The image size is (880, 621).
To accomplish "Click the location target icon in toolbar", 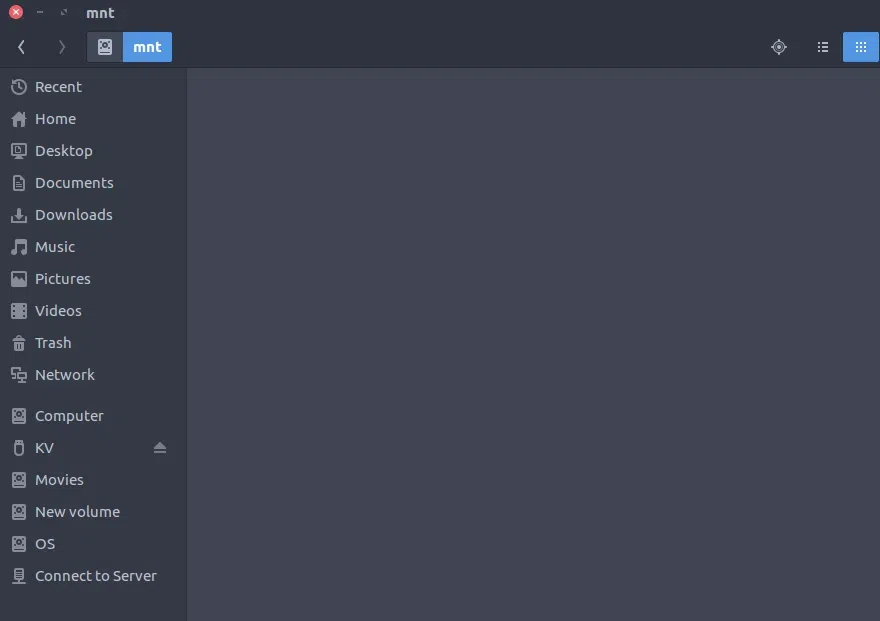I will (779, 47).
